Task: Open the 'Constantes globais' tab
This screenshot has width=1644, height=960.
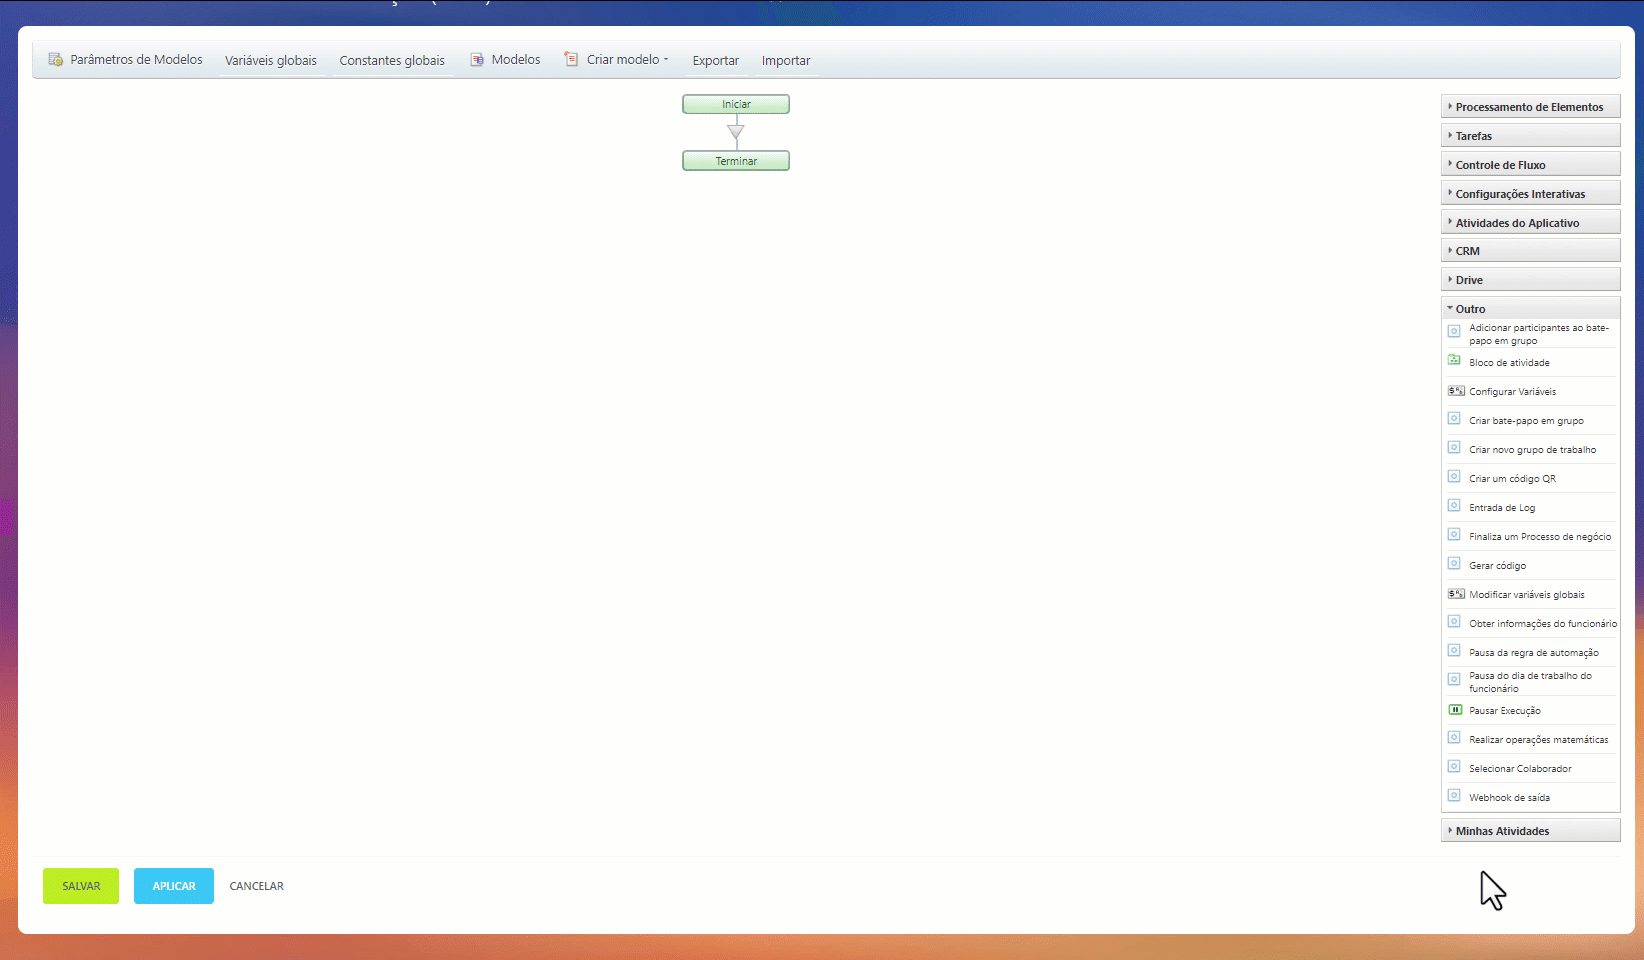Action: click(392, 60)
